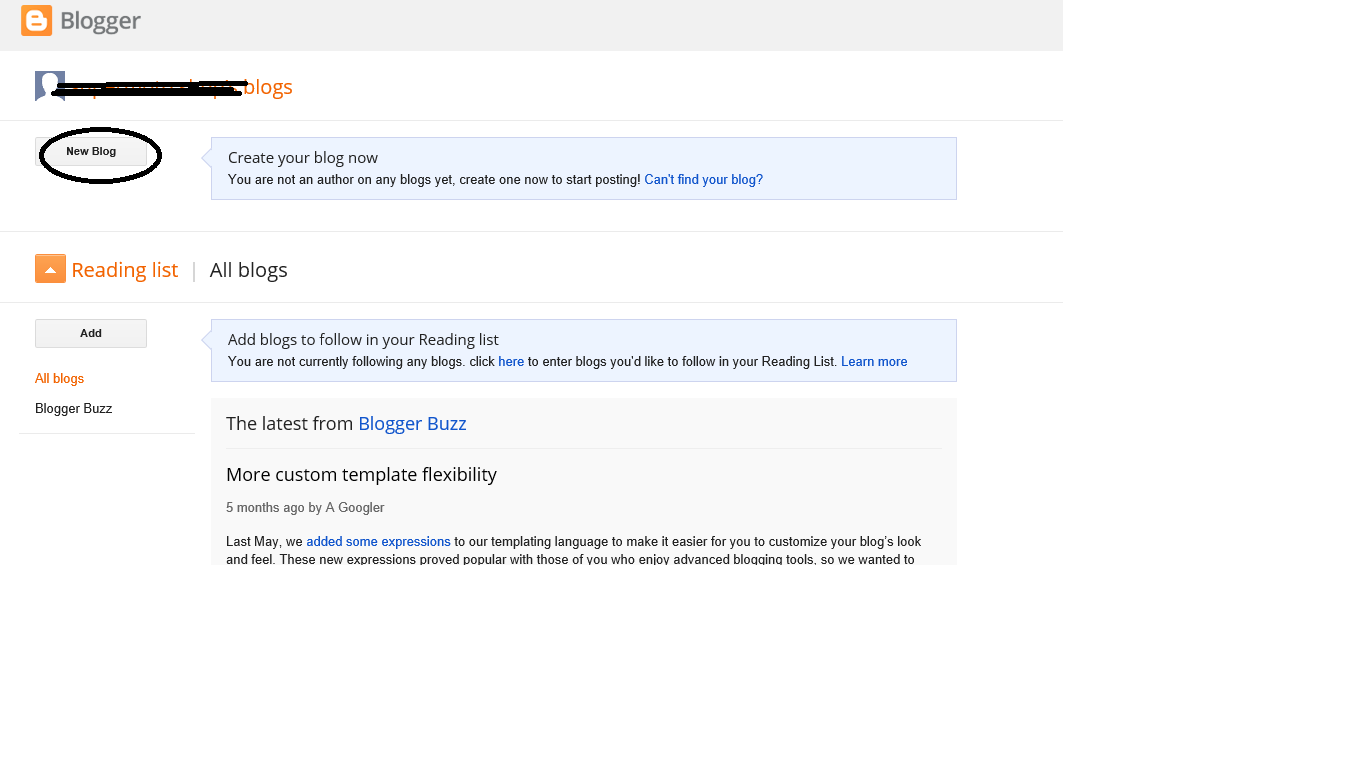
Task: Open the "Can't find your blog?" link
Action: (703, 180)
